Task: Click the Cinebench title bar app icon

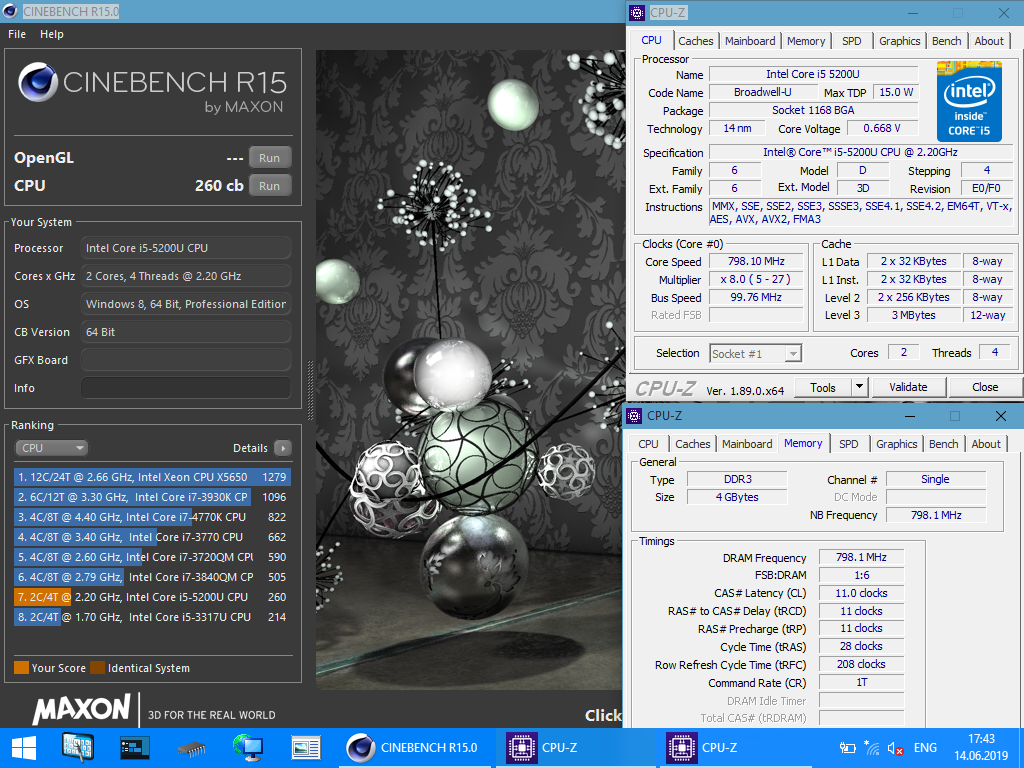Action: pyautogui.click(x=10, y=11)
